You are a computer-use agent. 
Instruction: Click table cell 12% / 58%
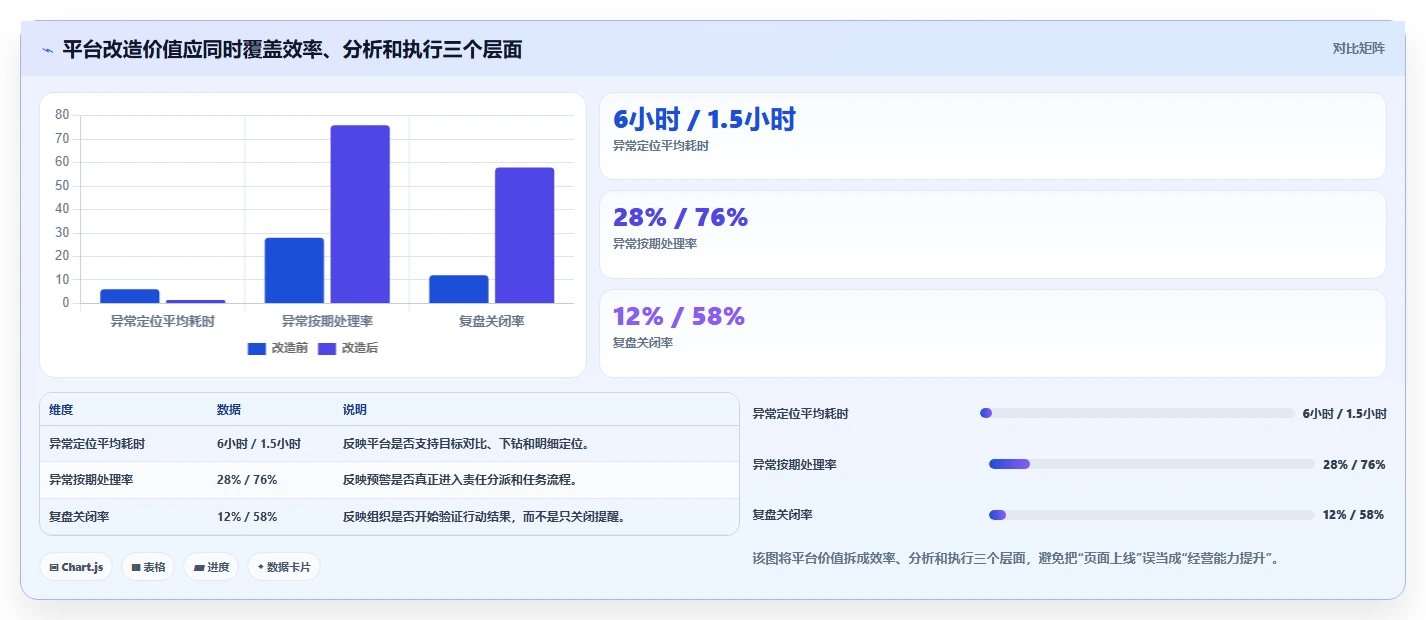click(247, 517)
